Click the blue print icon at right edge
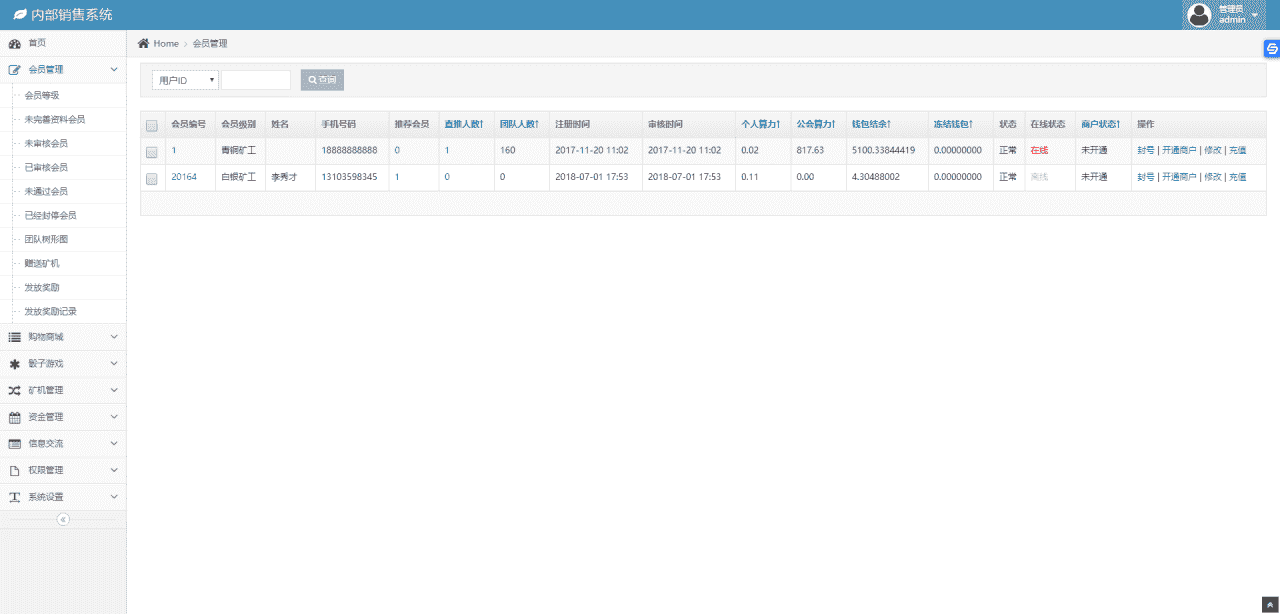The width and height of the screenshot is (1280, 614). pos(1272,48)
